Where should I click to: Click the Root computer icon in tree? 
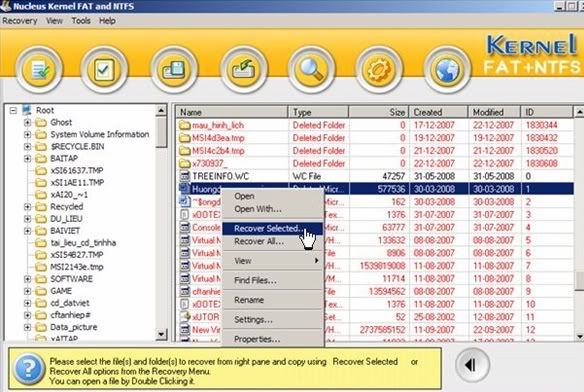(x=27, y=110)
